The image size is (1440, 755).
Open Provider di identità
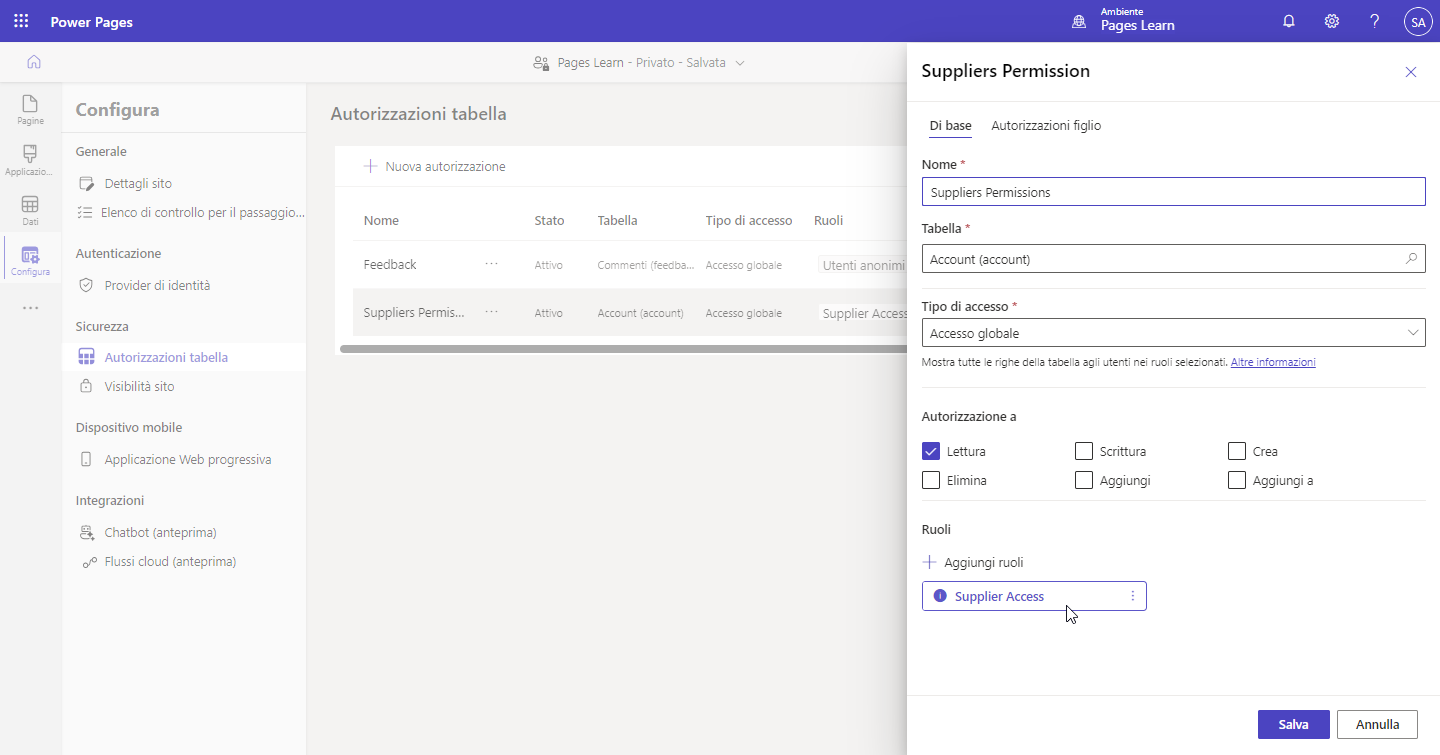(157, 285)
